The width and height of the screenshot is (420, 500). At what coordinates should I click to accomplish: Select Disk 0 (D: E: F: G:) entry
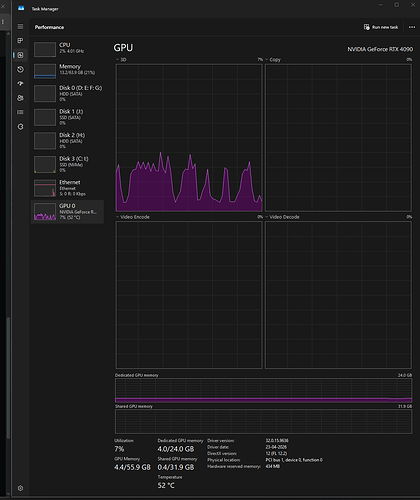click(x=67, y=93)
